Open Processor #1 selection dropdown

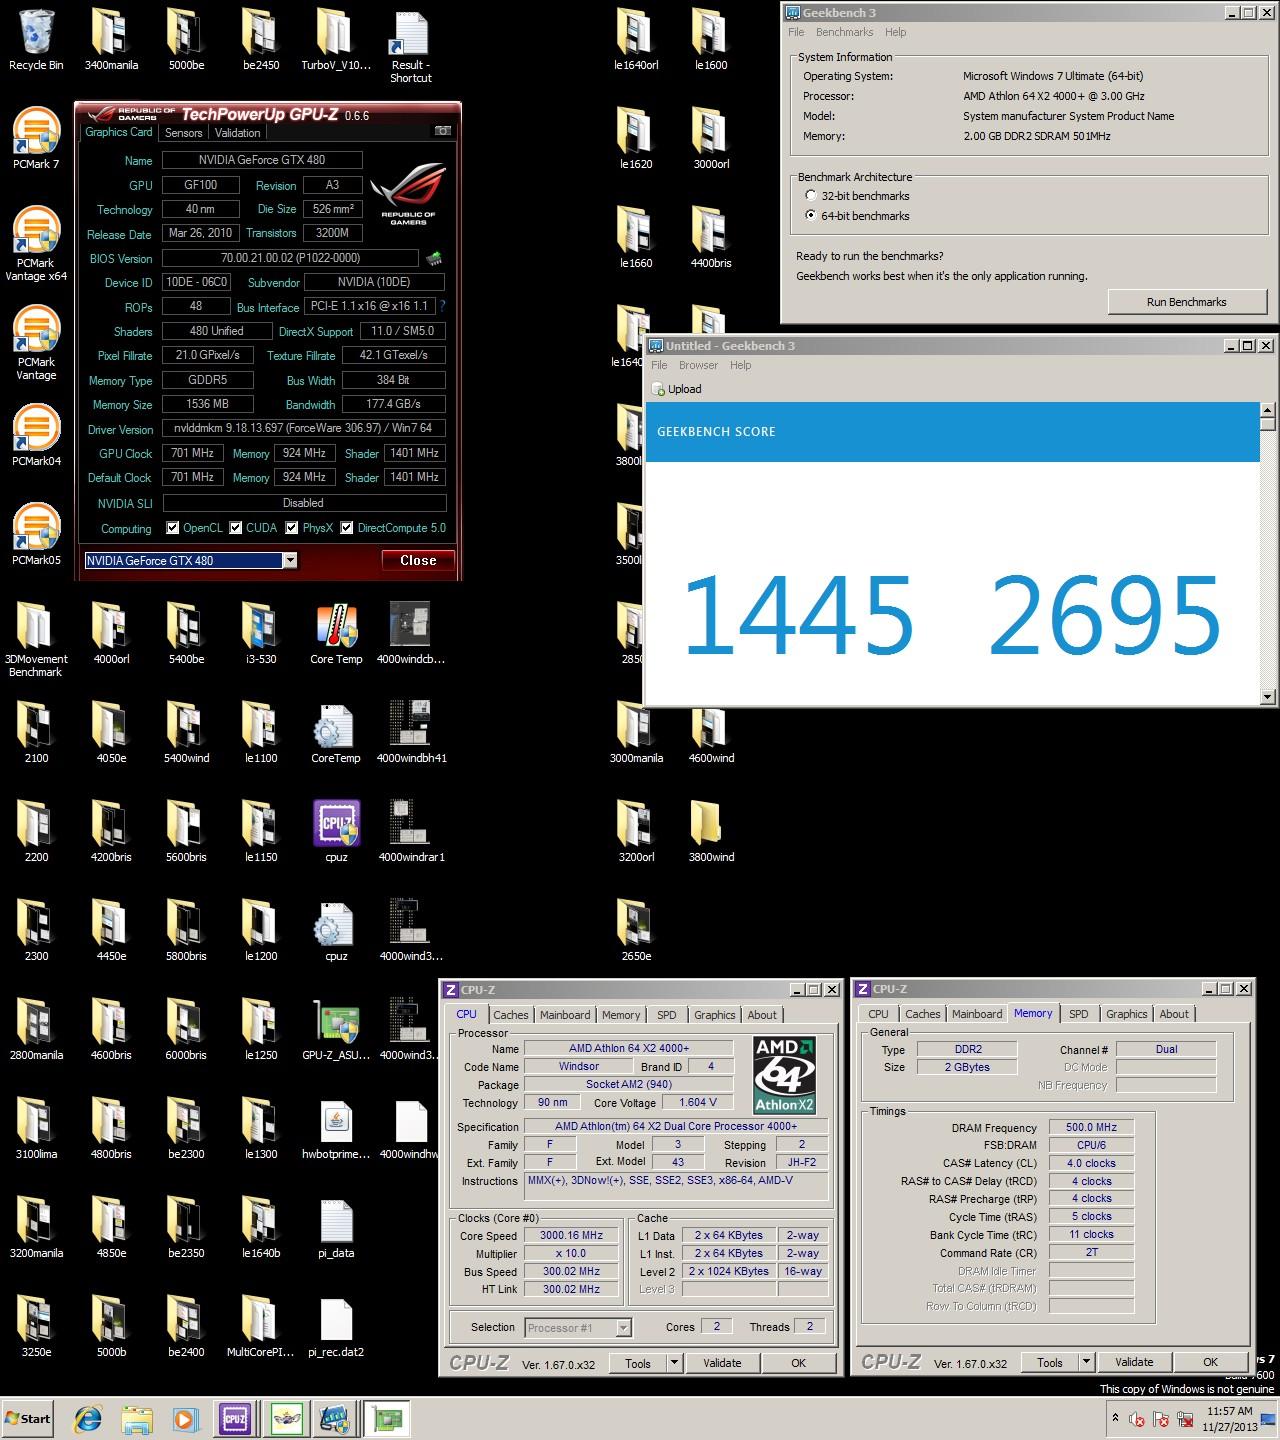point(623,1328)
